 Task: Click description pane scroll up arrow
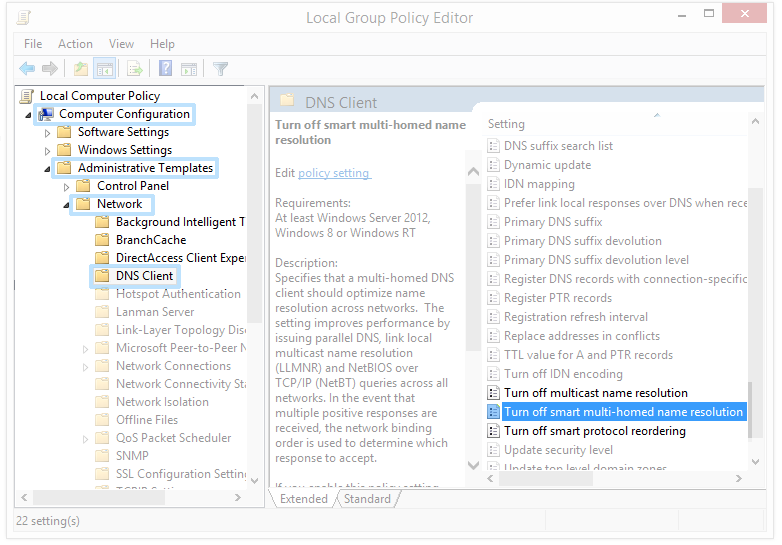[x=473, y=172]
